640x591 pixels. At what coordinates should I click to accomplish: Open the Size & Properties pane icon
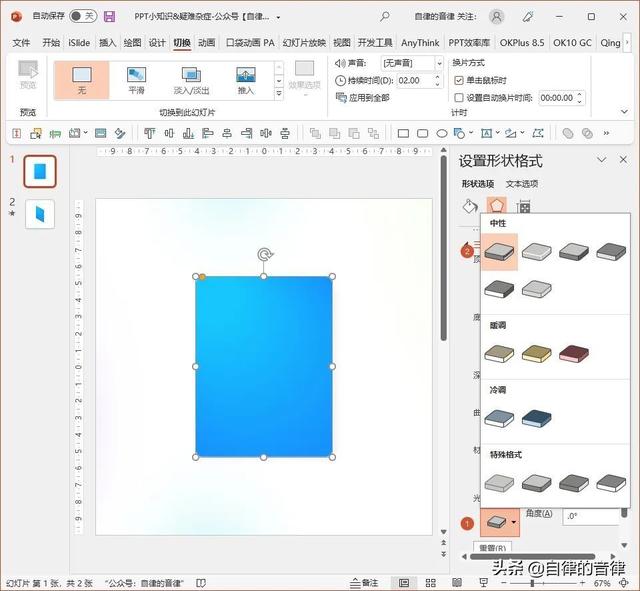pos(523,206)
